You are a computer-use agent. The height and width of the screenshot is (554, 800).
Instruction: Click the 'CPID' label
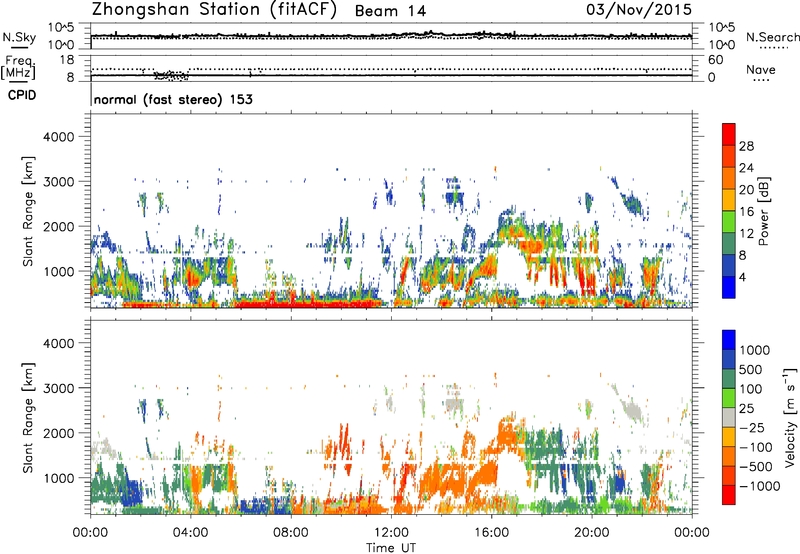(22, 95)
